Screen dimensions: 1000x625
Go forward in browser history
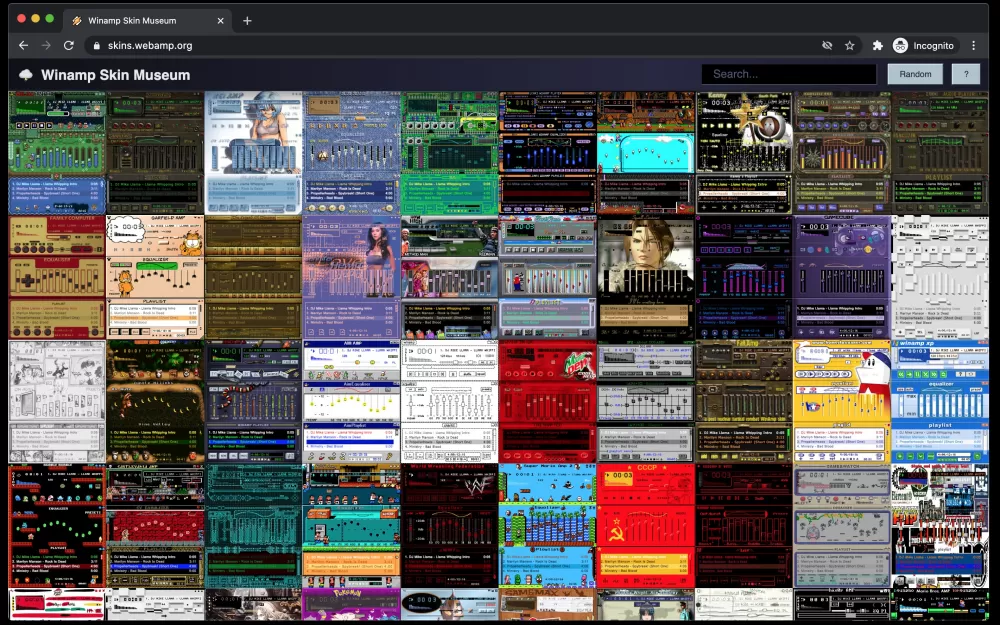(46, 45)
